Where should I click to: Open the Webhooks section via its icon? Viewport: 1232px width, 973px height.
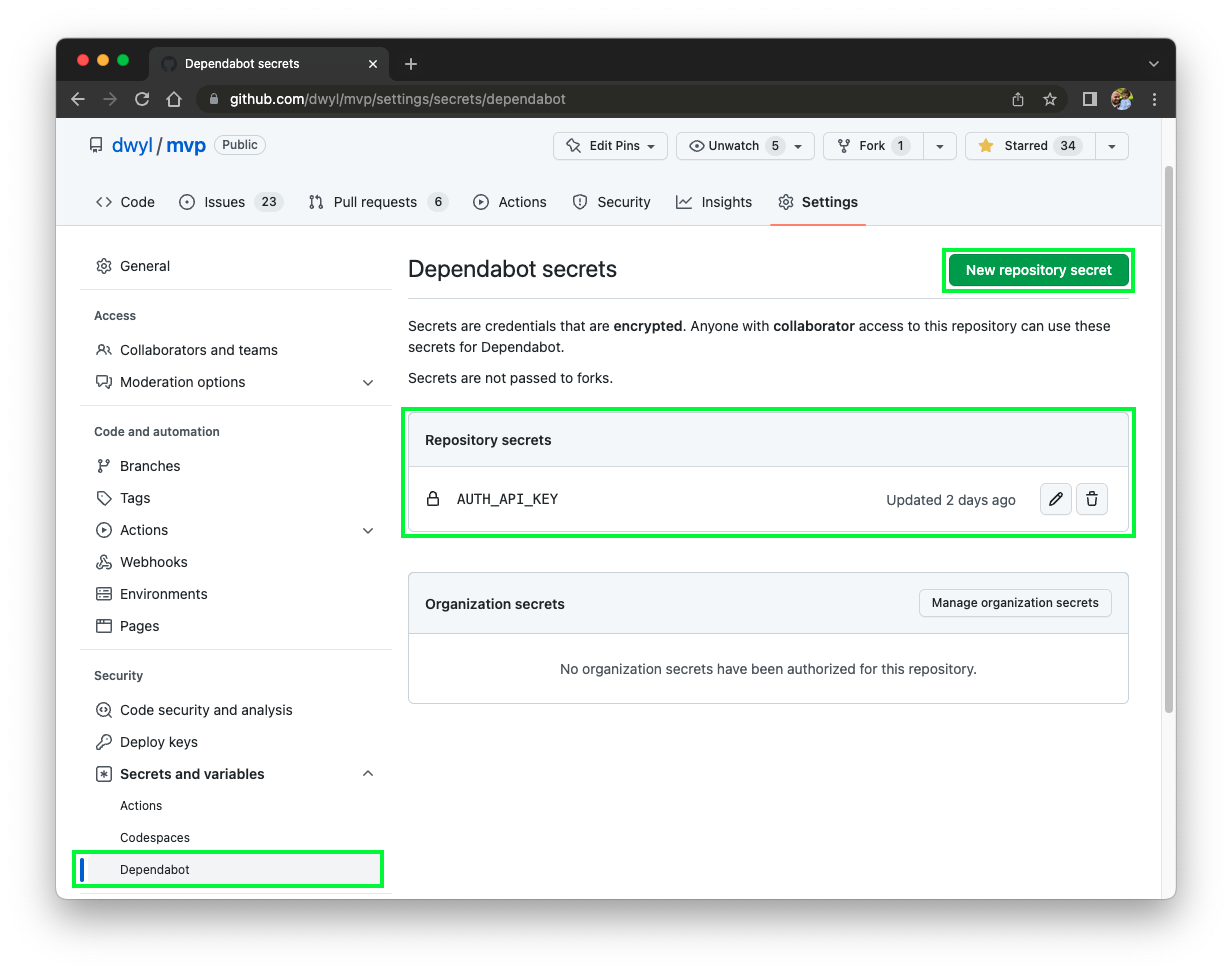[x=104, y=562]
